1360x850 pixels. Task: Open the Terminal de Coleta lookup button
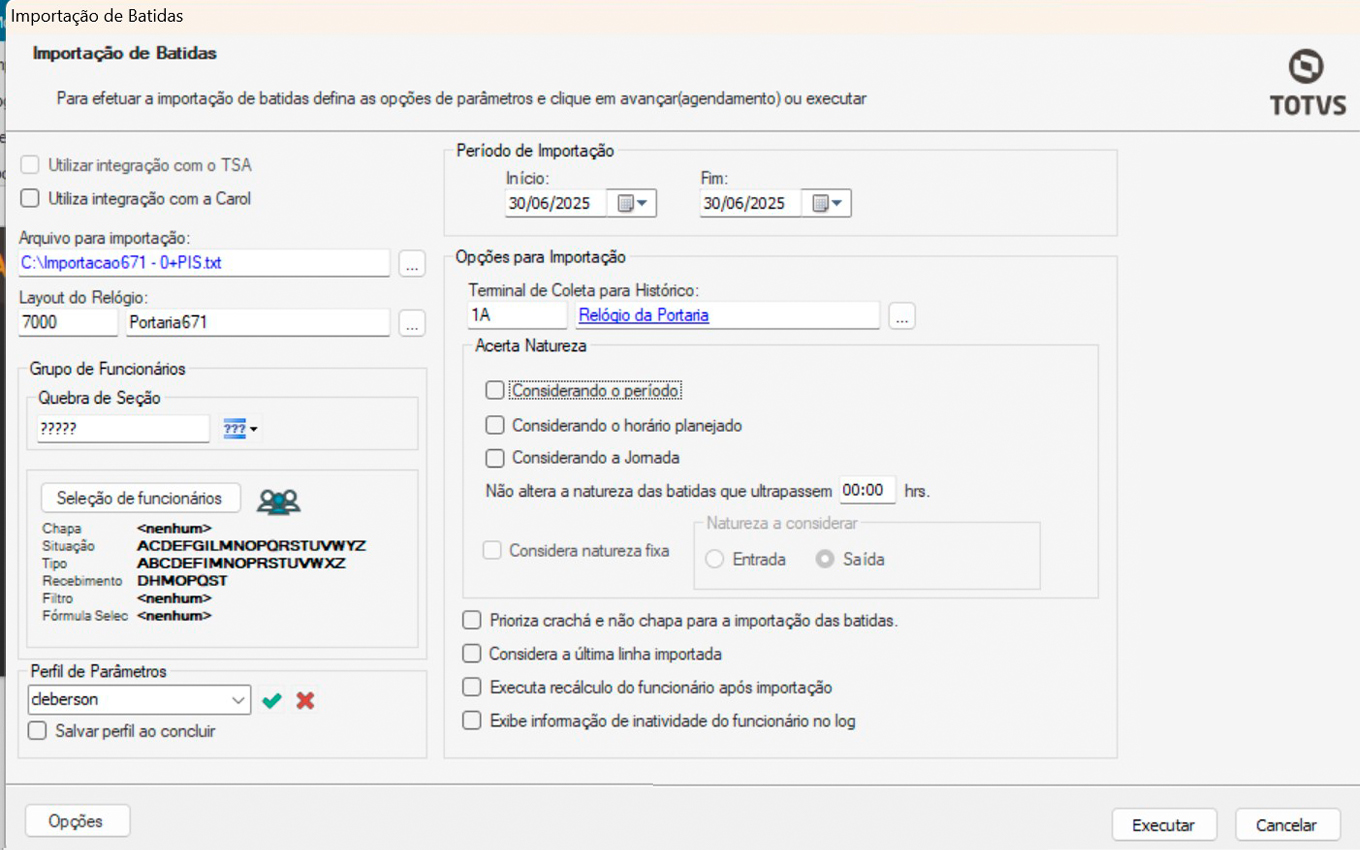(902, 317)
